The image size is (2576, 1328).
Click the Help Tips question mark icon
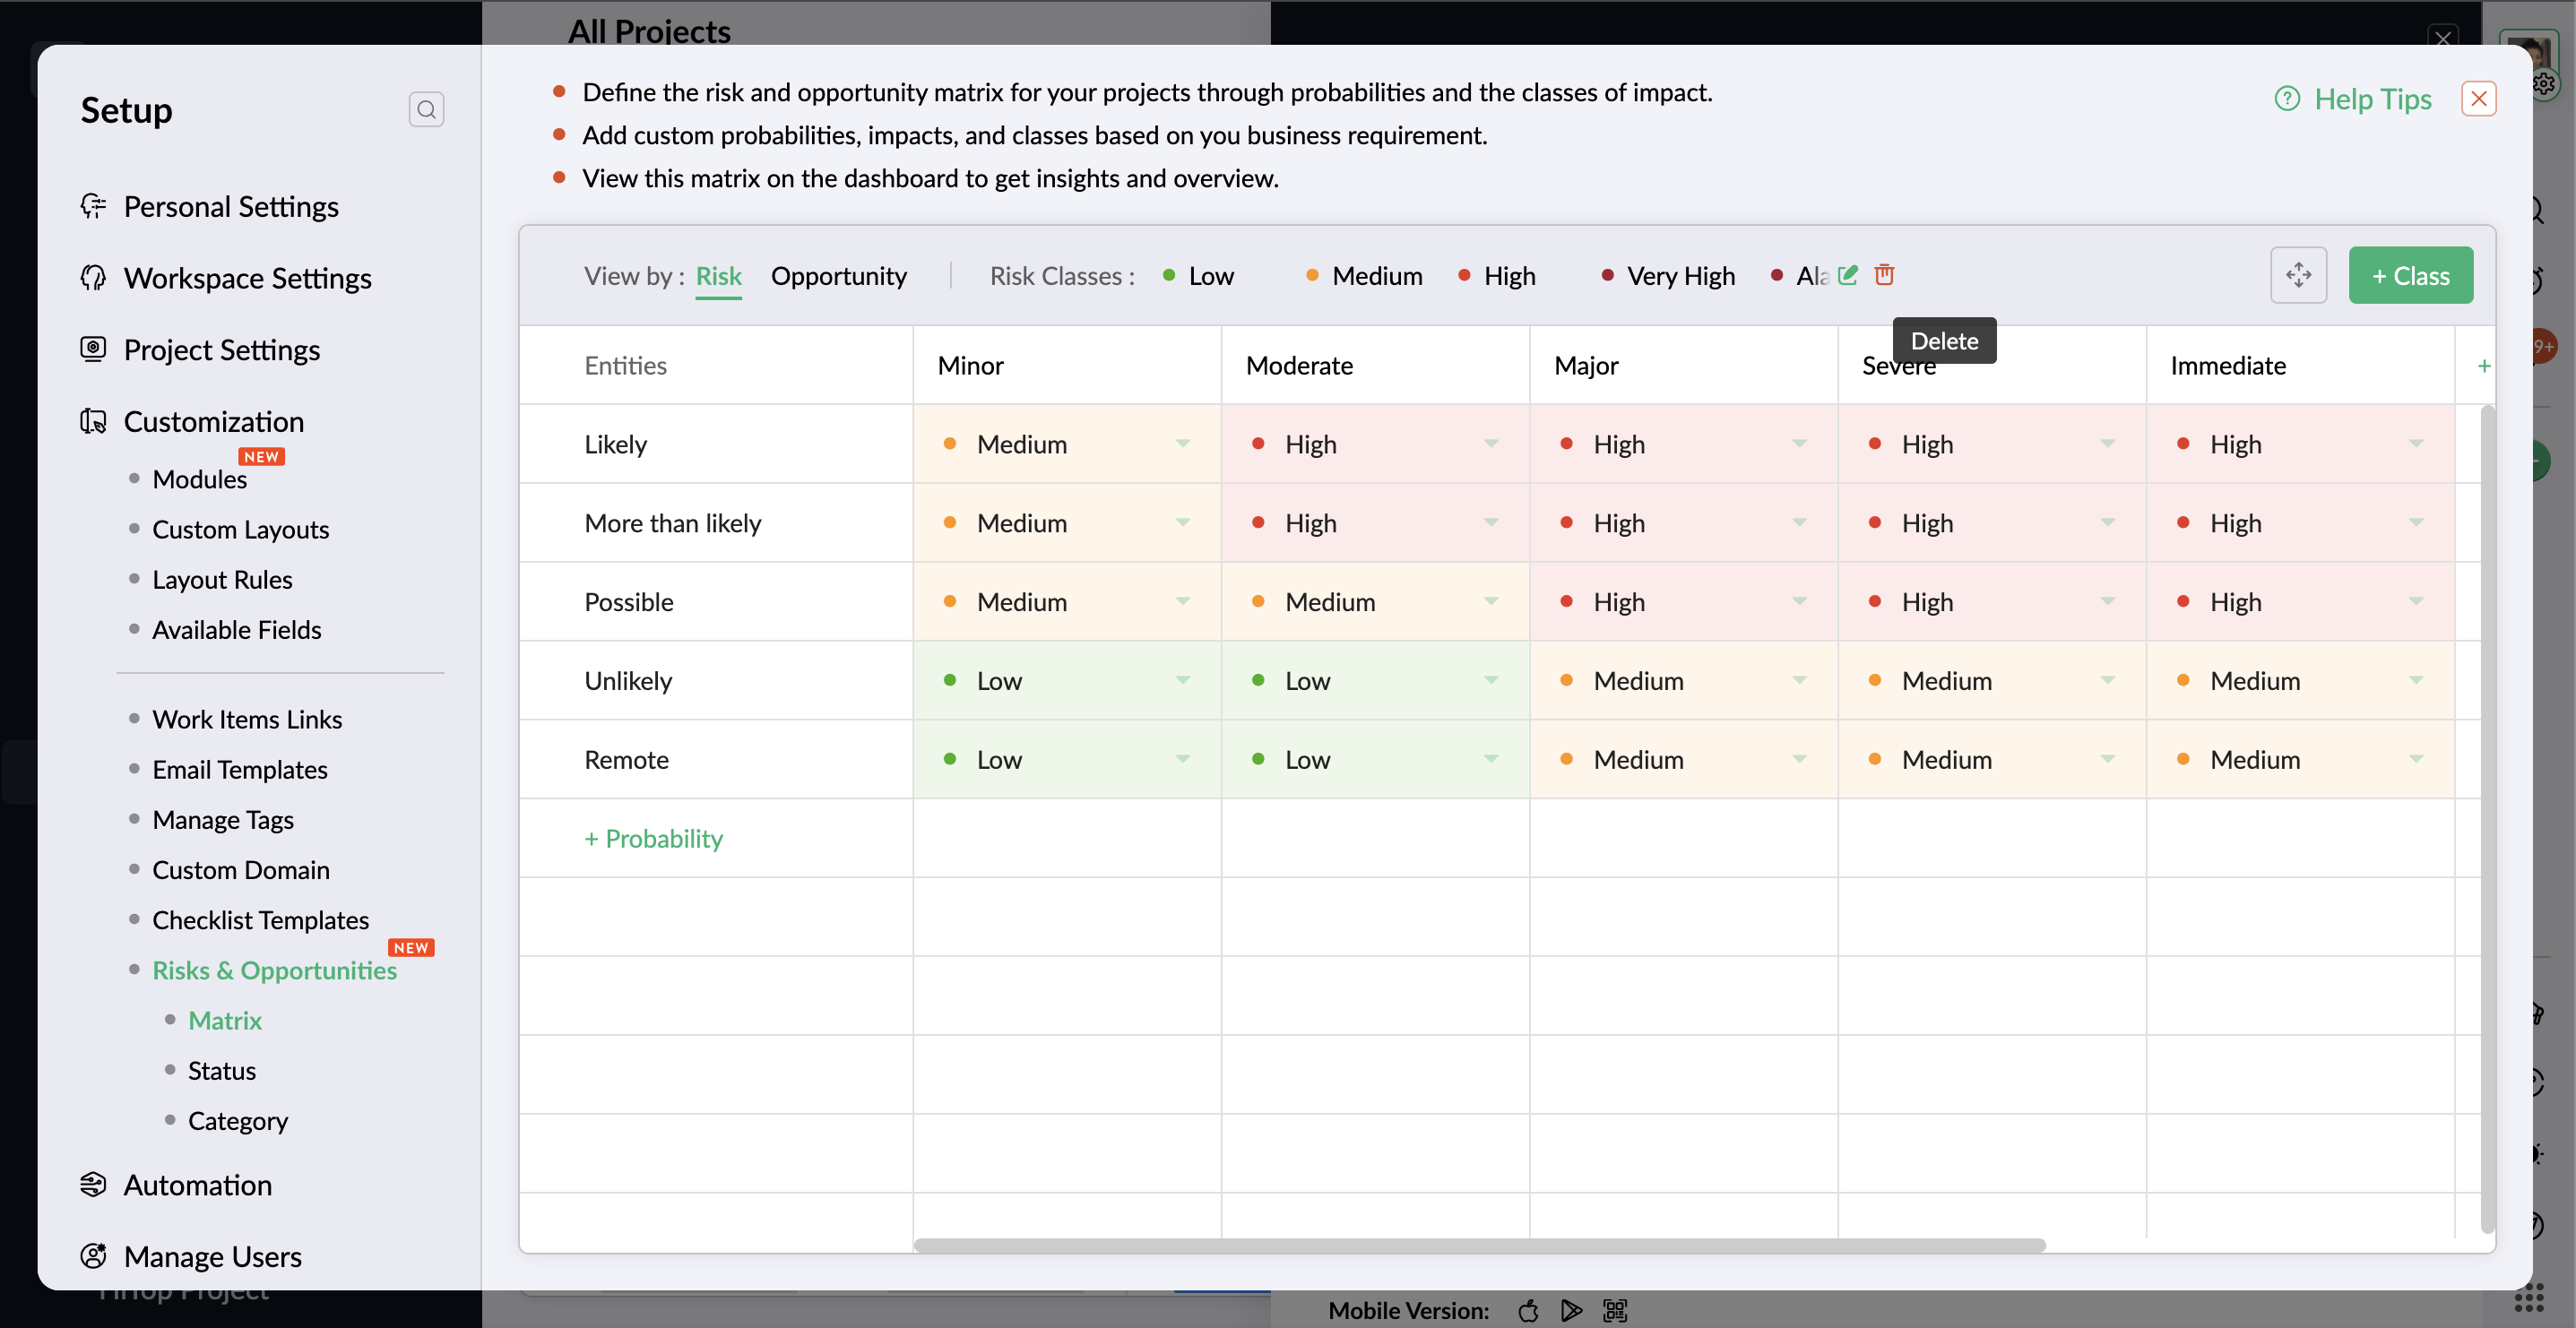(2287, 99)
